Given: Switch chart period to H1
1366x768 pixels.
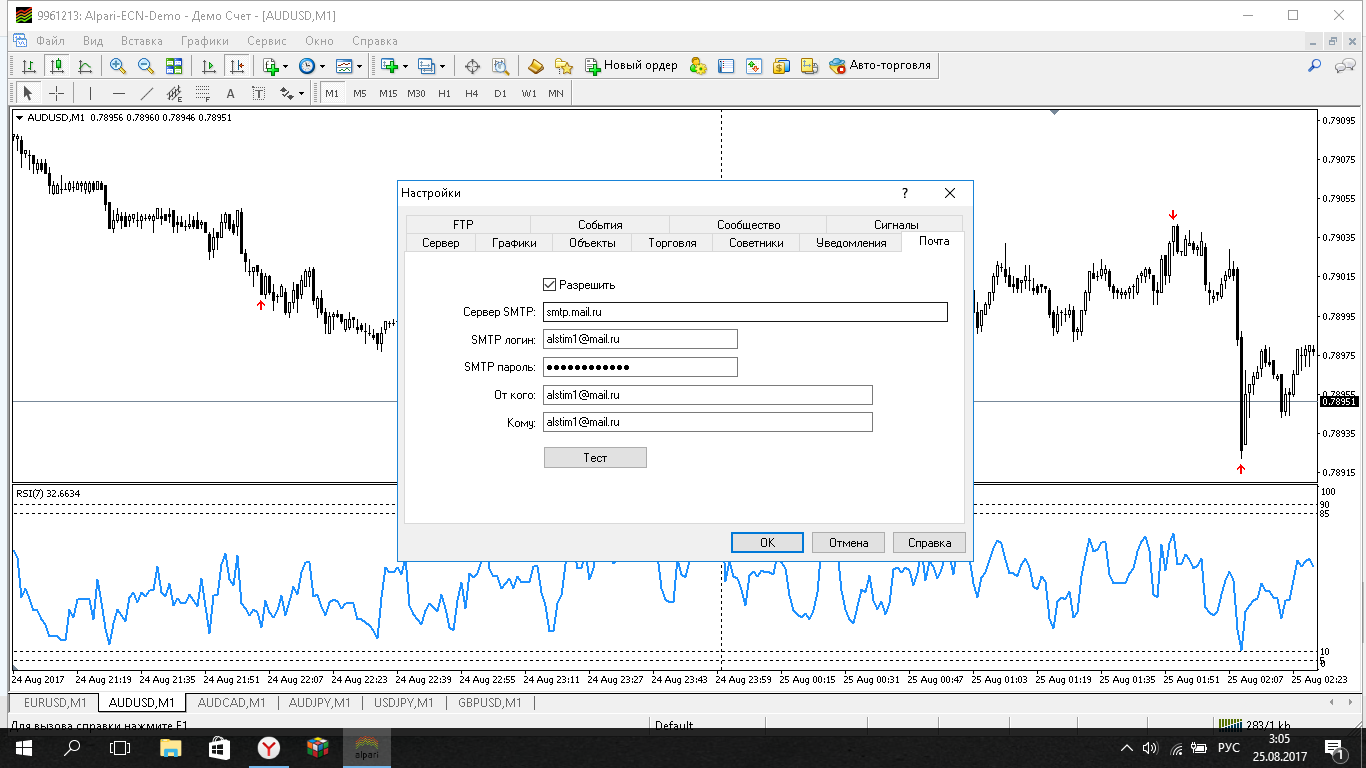Looking at the screenshot, I should (445, 93).
